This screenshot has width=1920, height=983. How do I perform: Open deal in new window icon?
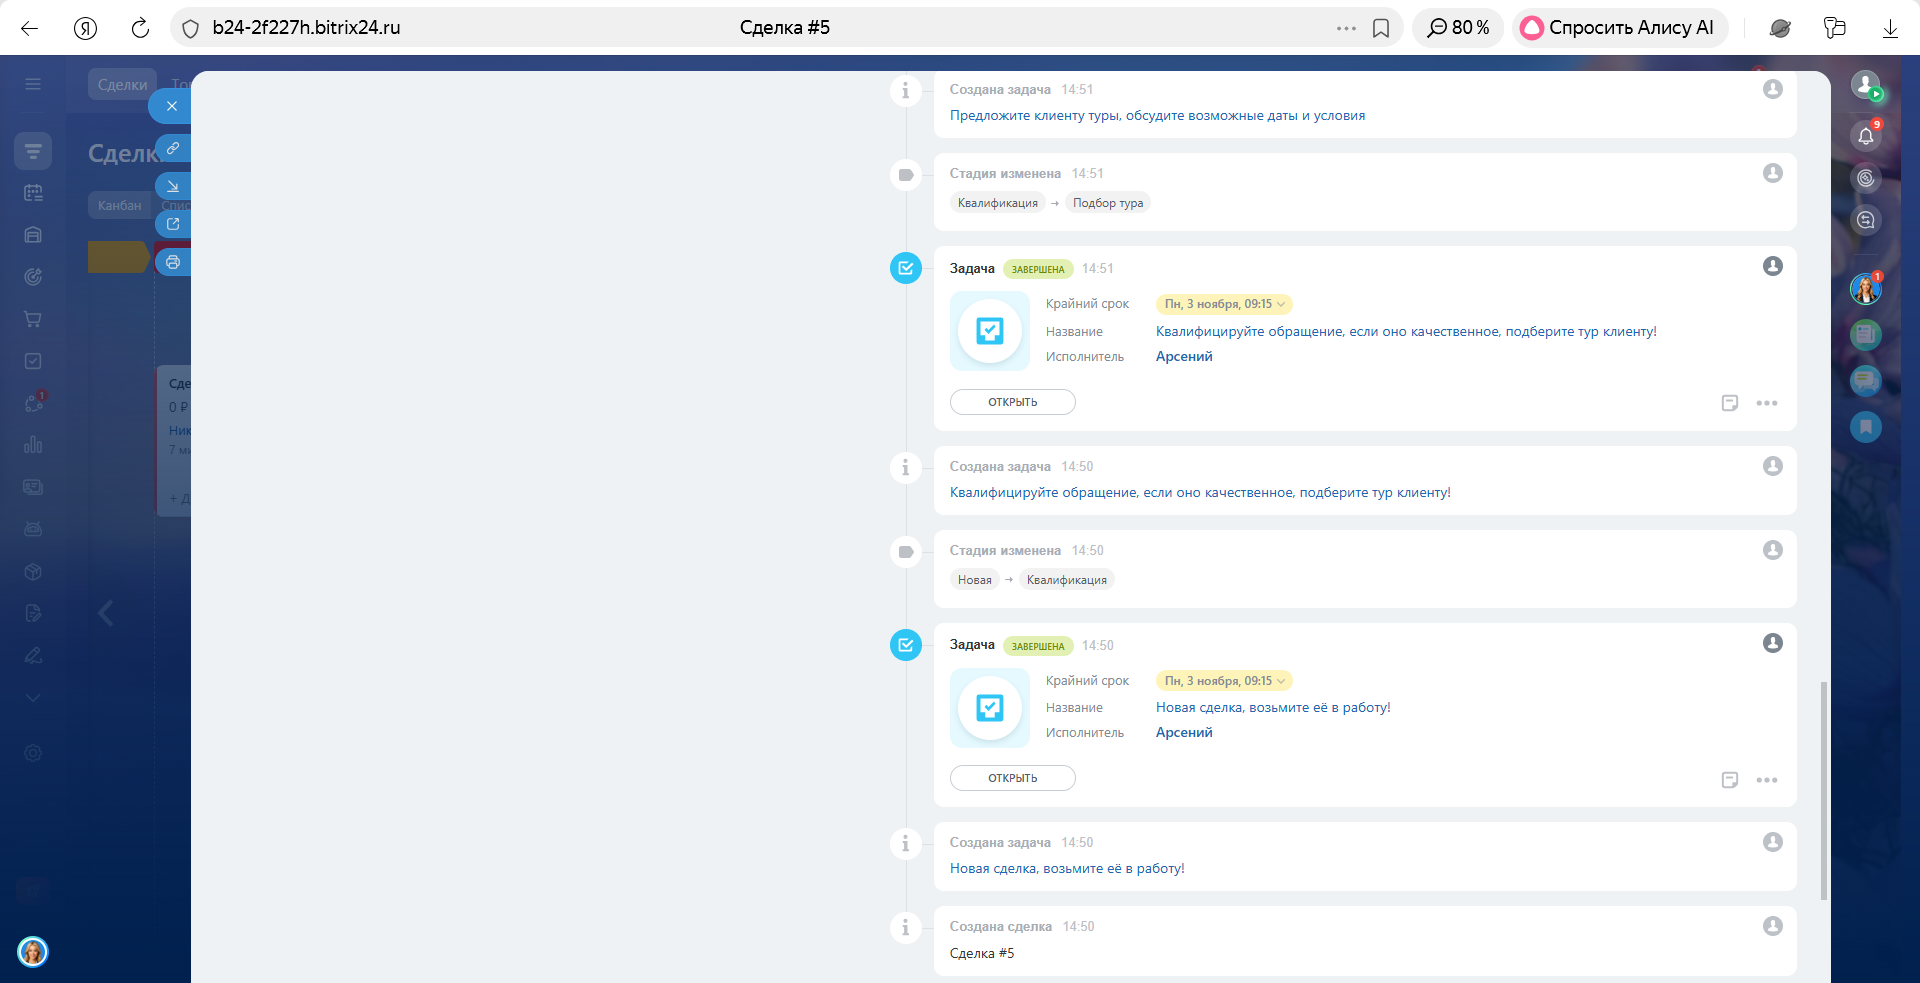173,224
